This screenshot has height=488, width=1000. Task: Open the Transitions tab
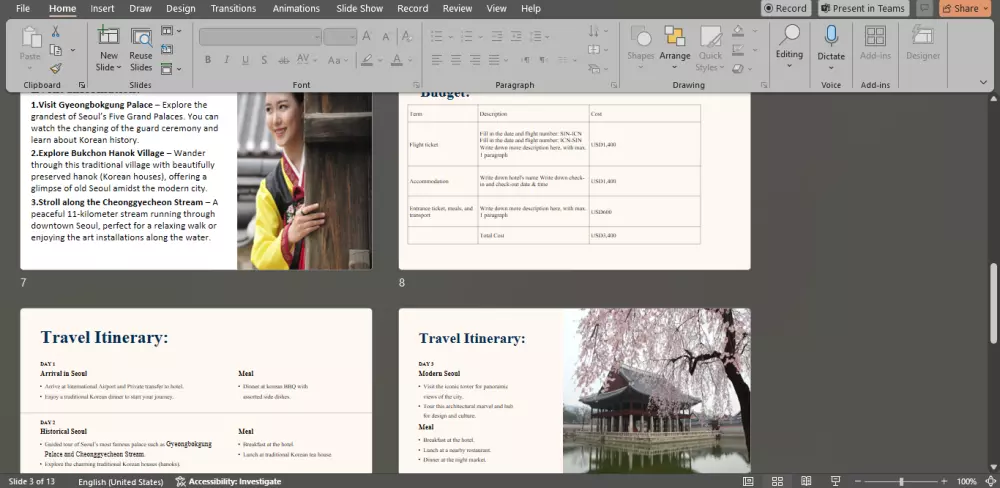coord(233,8)
